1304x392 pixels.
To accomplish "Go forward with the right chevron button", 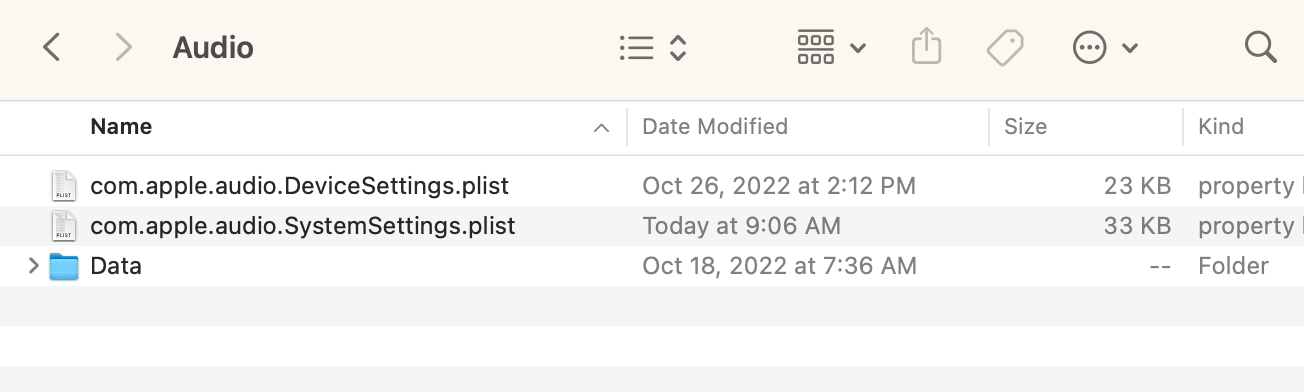I will tap(124, 47).
